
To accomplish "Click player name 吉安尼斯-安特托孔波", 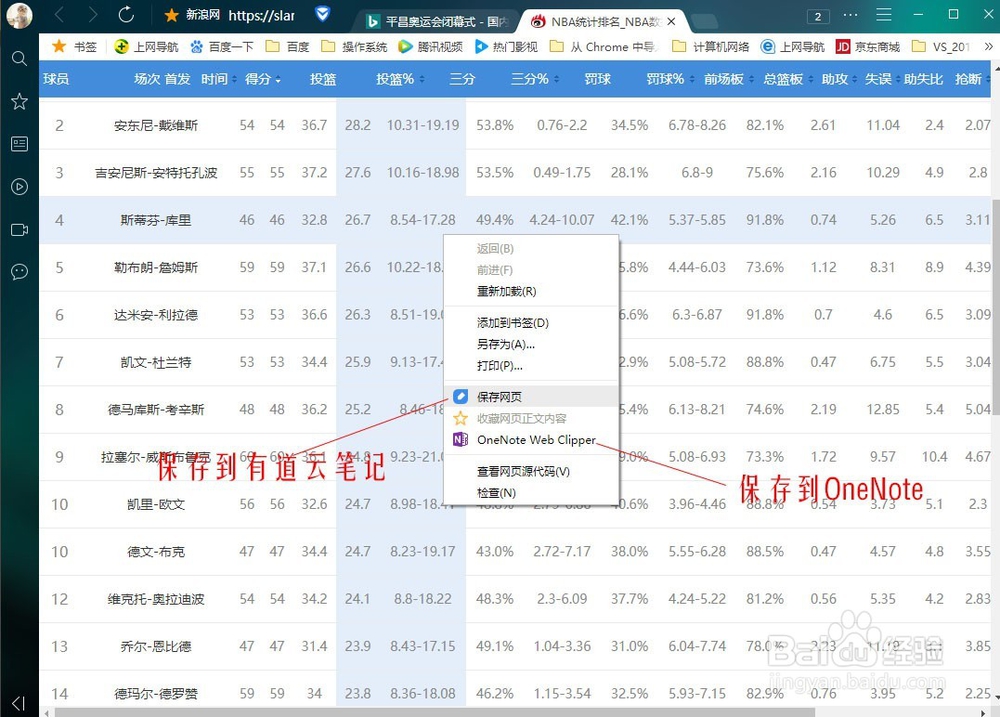I will coord(156,173).
